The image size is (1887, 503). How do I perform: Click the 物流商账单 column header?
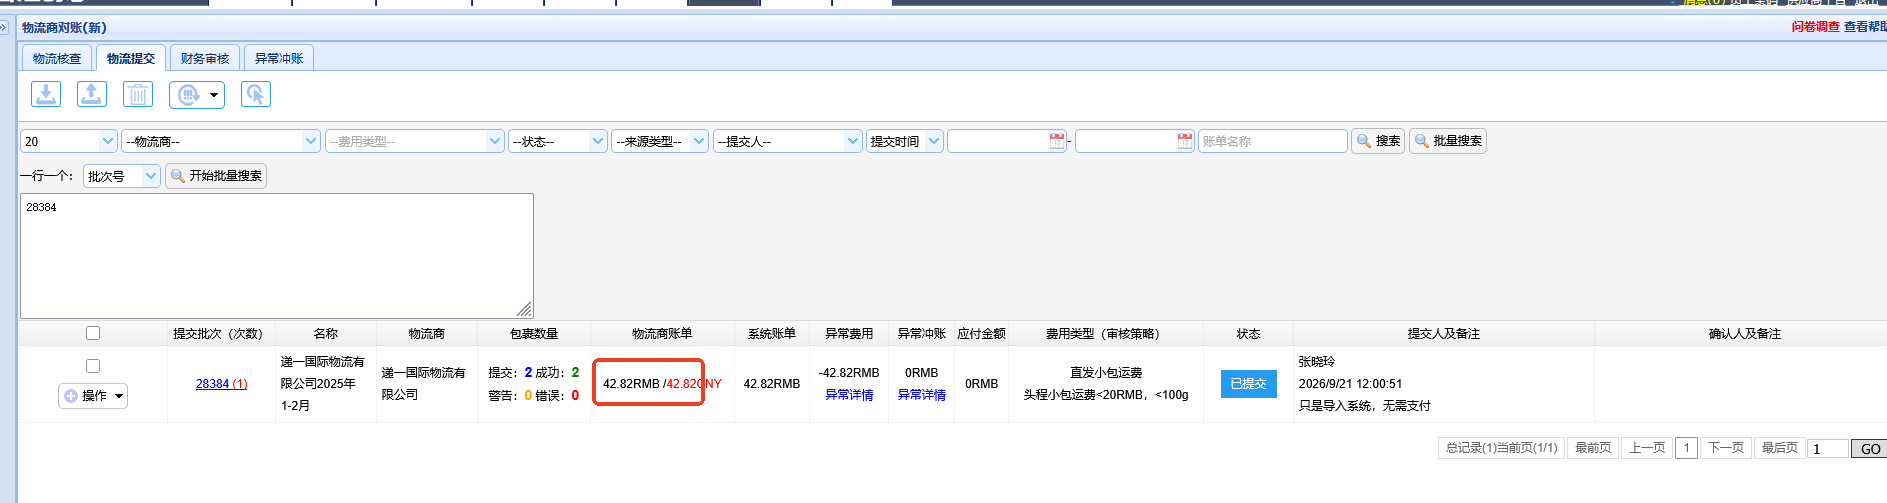[662, 334]
